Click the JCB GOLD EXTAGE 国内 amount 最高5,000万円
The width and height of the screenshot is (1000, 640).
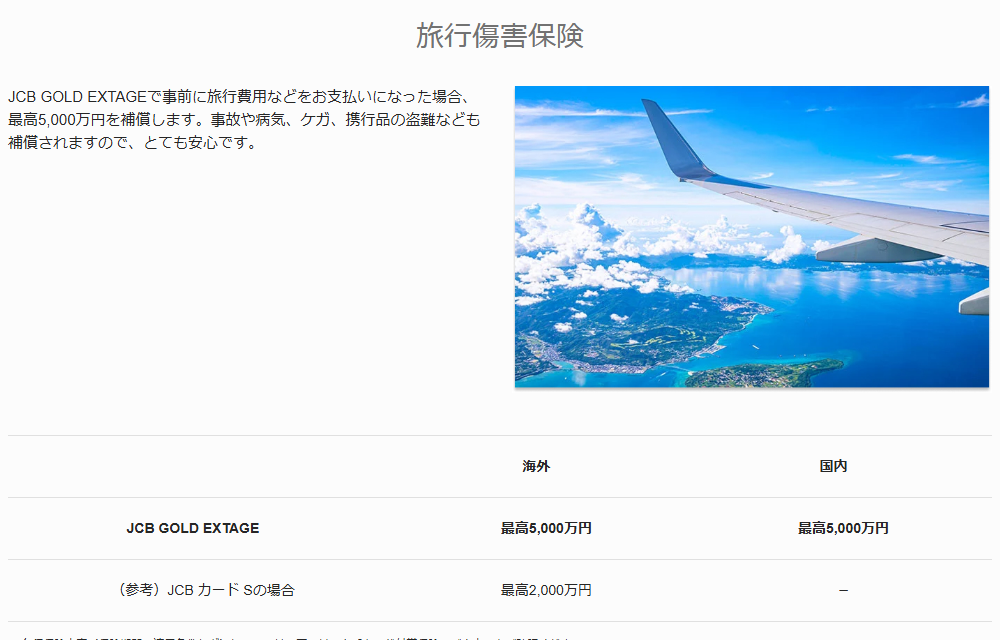(843, 528)
